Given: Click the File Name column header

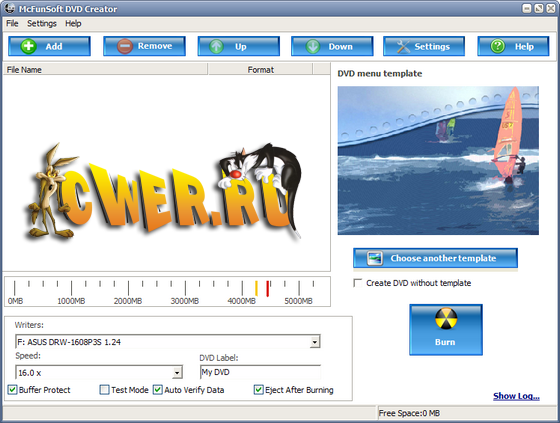Looking at the screenshot, I should coord(105,69).
